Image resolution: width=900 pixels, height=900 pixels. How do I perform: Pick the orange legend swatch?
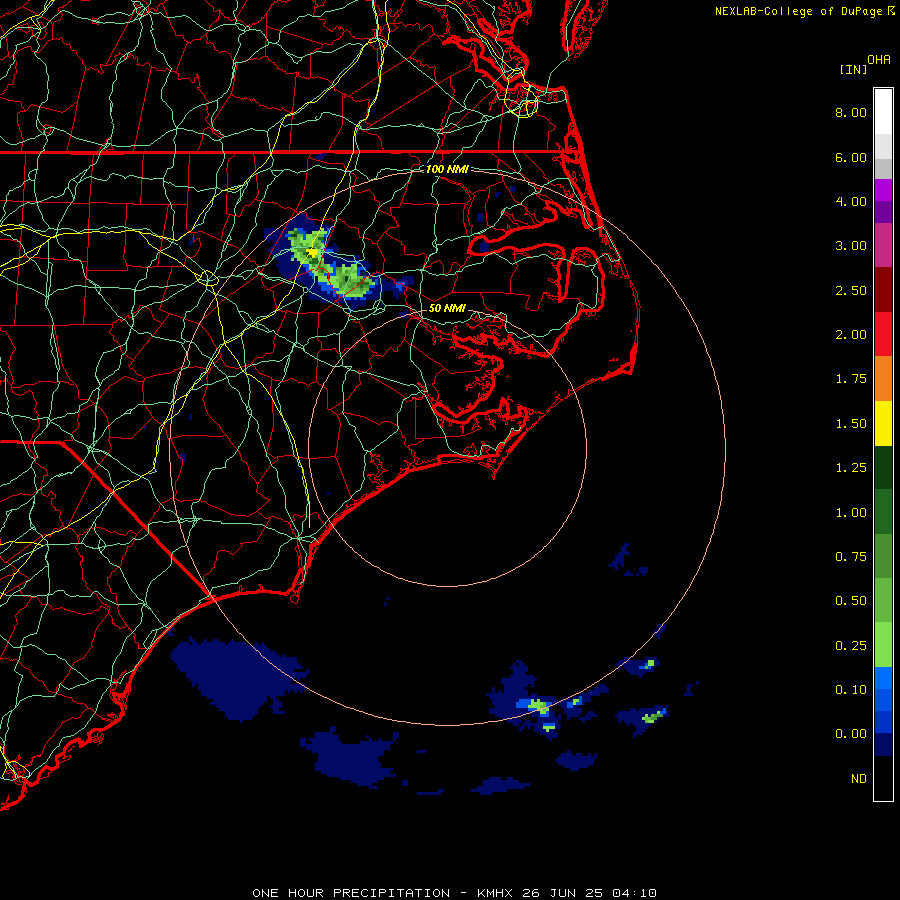click(883, 379)
